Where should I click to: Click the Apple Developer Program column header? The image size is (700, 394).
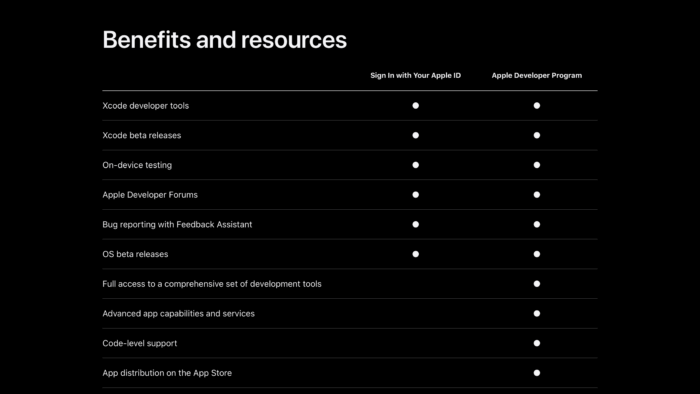537,75
